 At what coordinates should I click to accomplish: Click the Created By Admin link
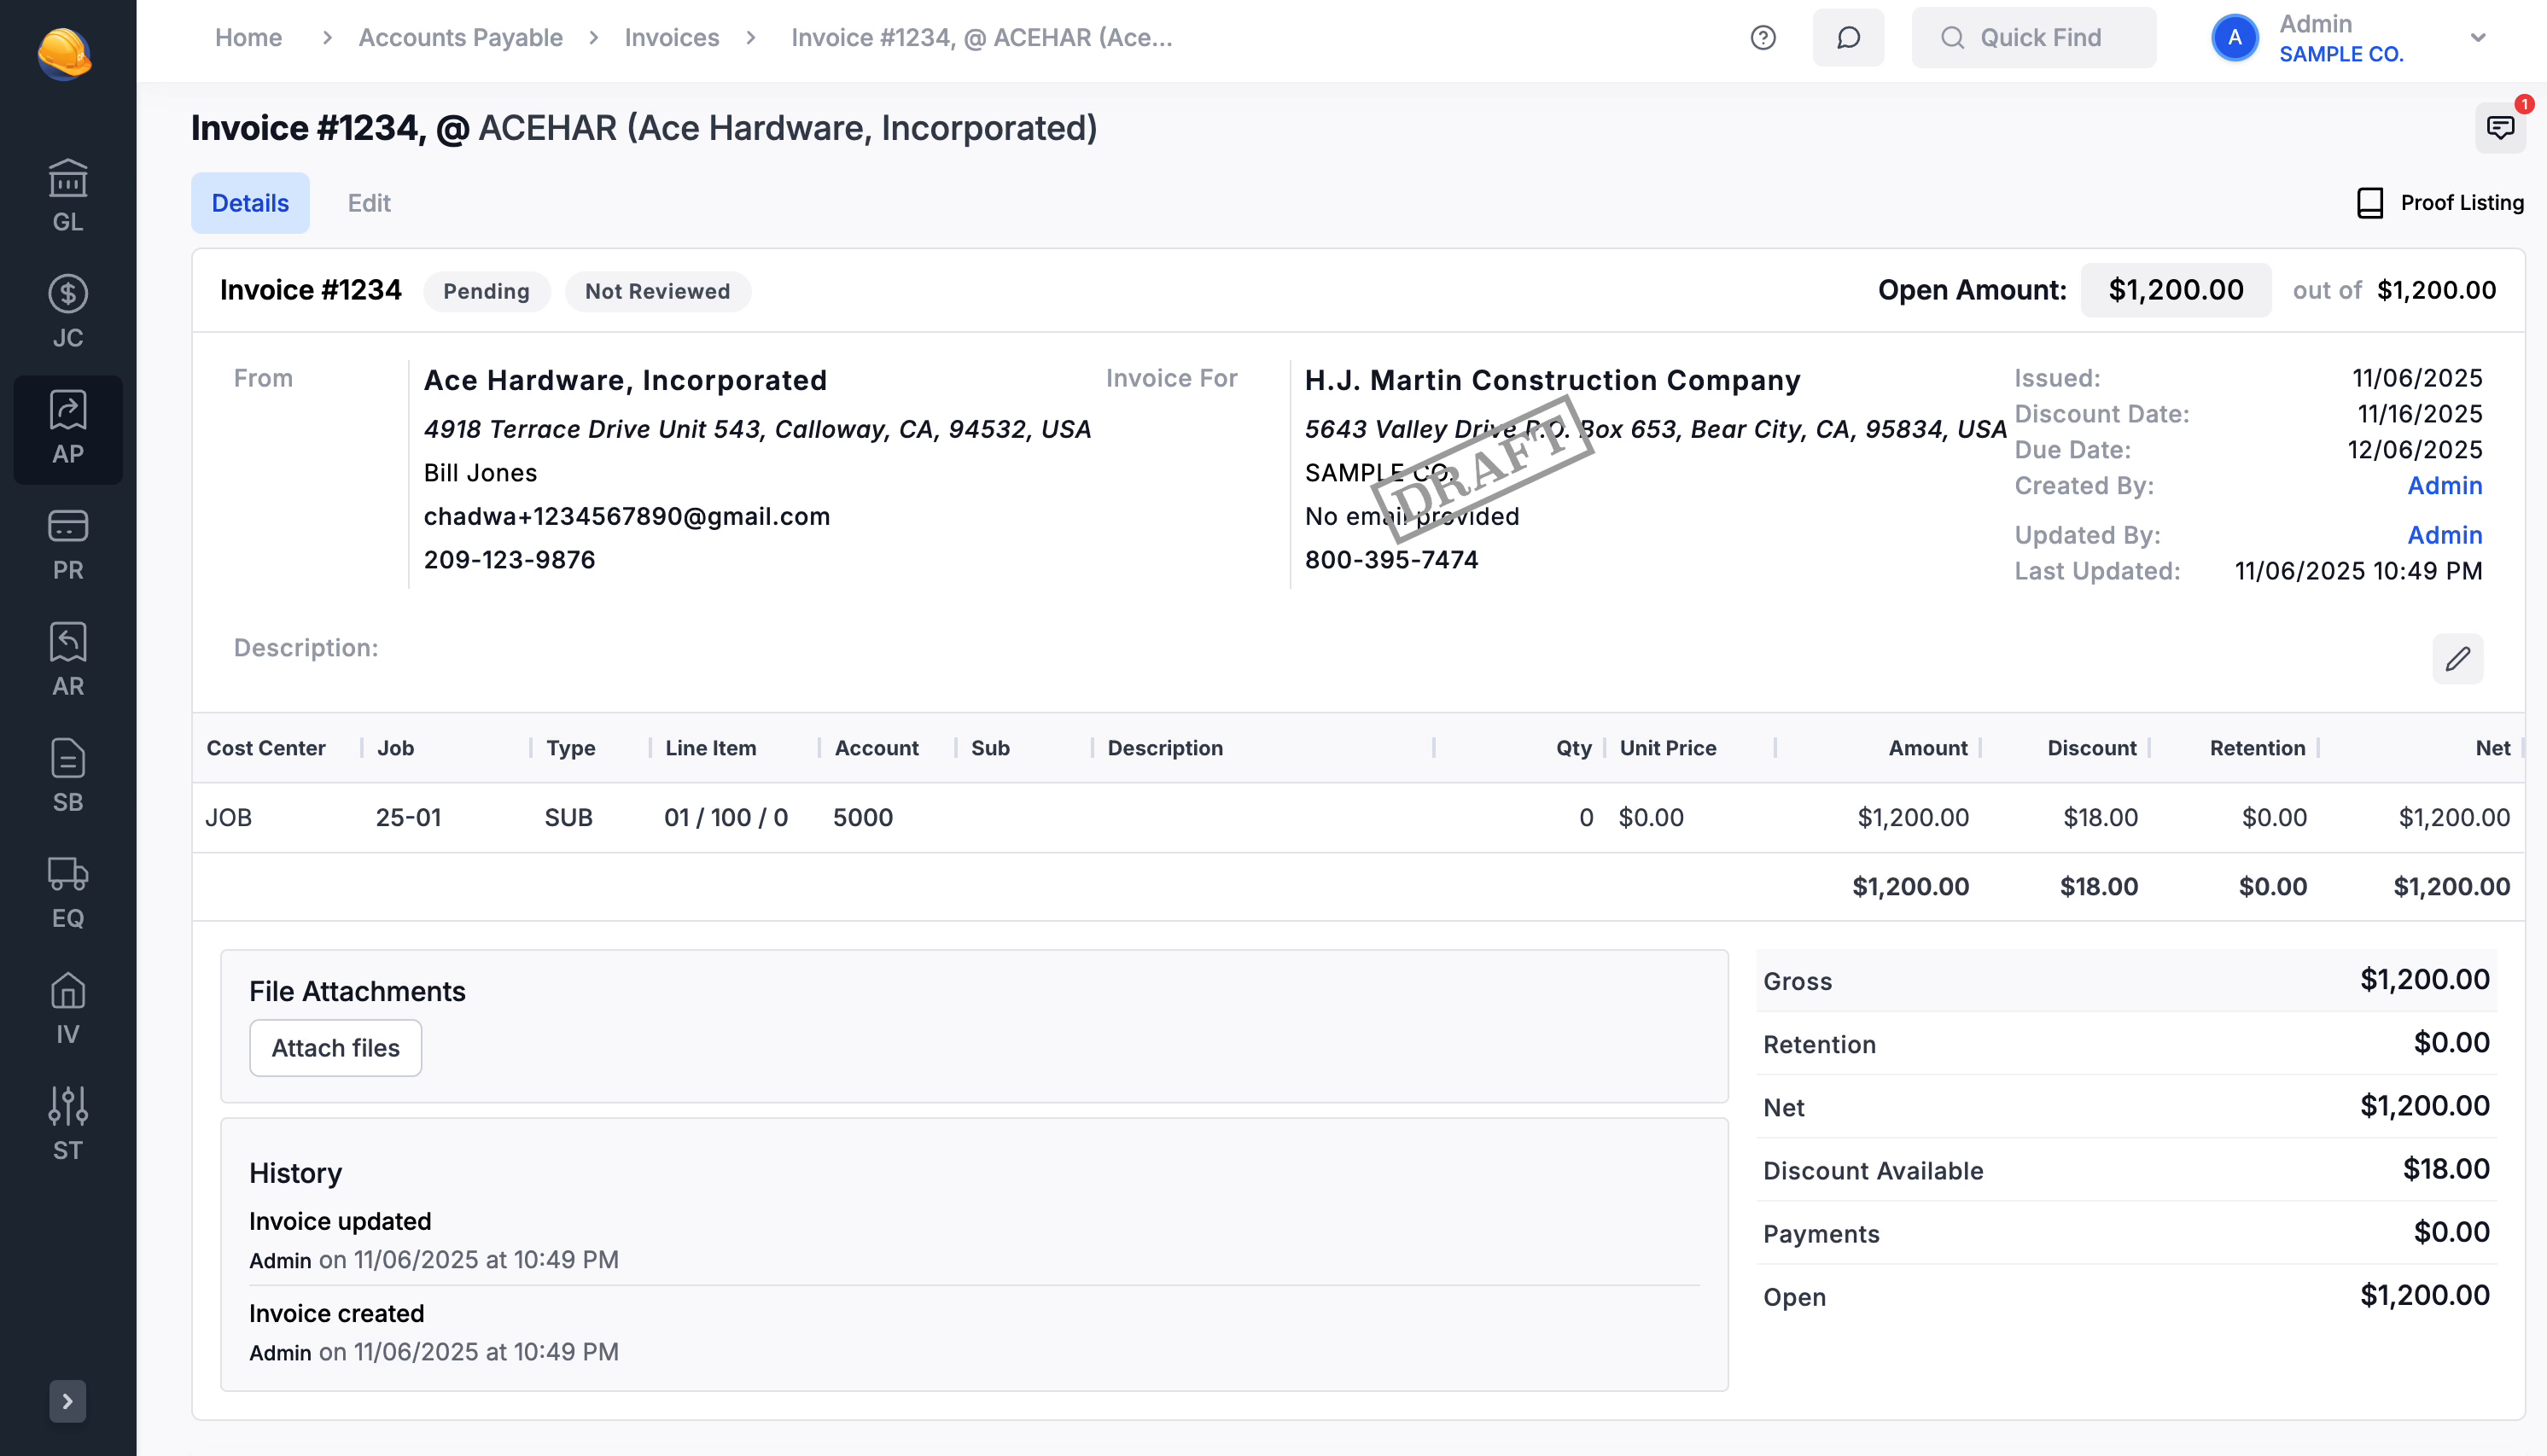(x=2444, y=486)
